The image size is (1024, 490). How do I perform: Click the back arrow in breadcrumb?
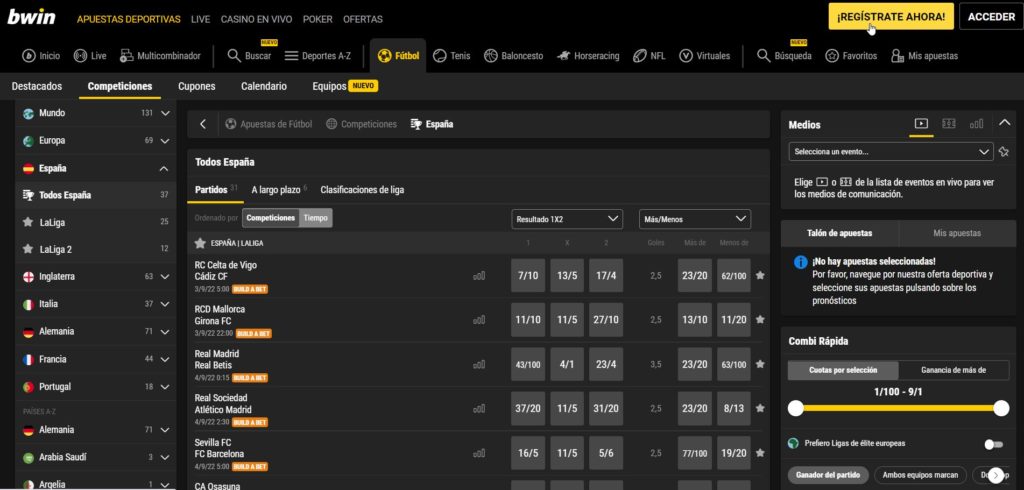[203, 124]
